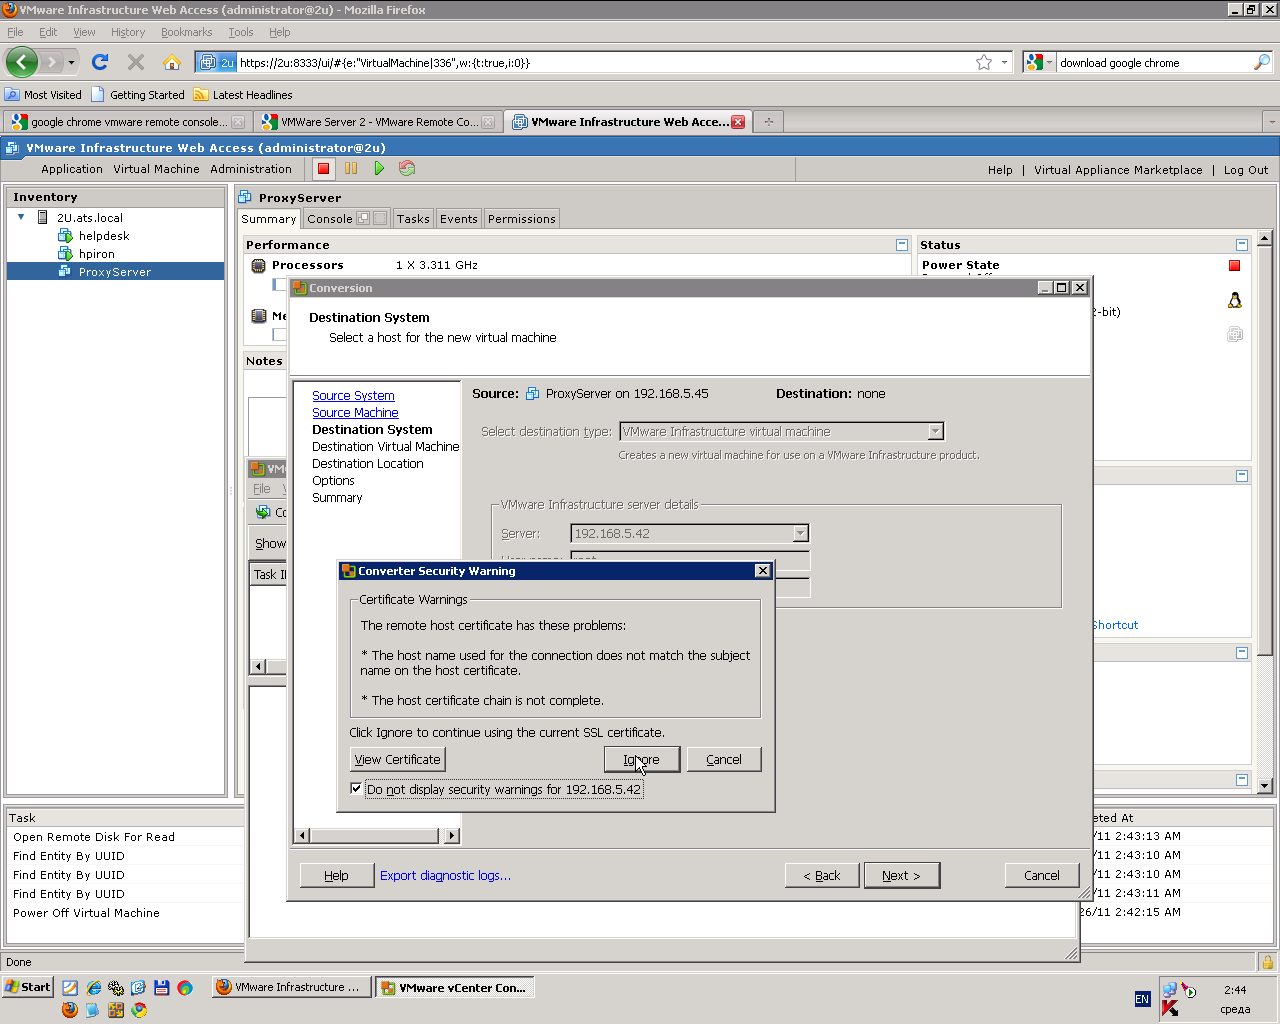Open console in new window icon
Image resolution: width=1280 pixels, height=1024 pixels.
[363, 218]
